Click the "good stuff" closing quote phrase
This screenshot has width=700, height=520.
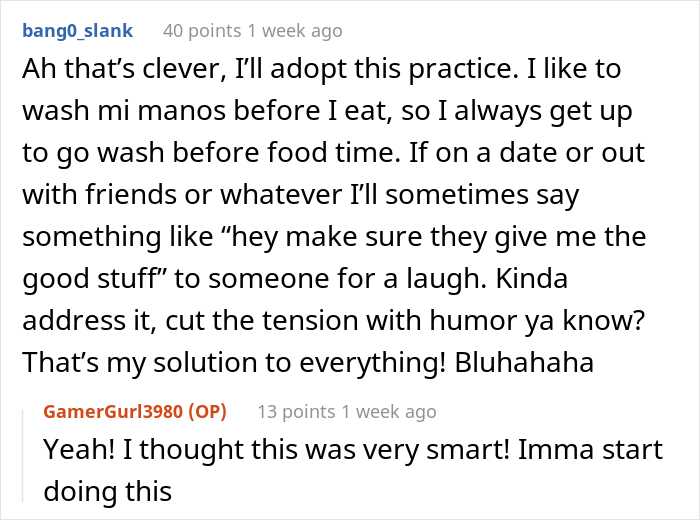[94, 279]
